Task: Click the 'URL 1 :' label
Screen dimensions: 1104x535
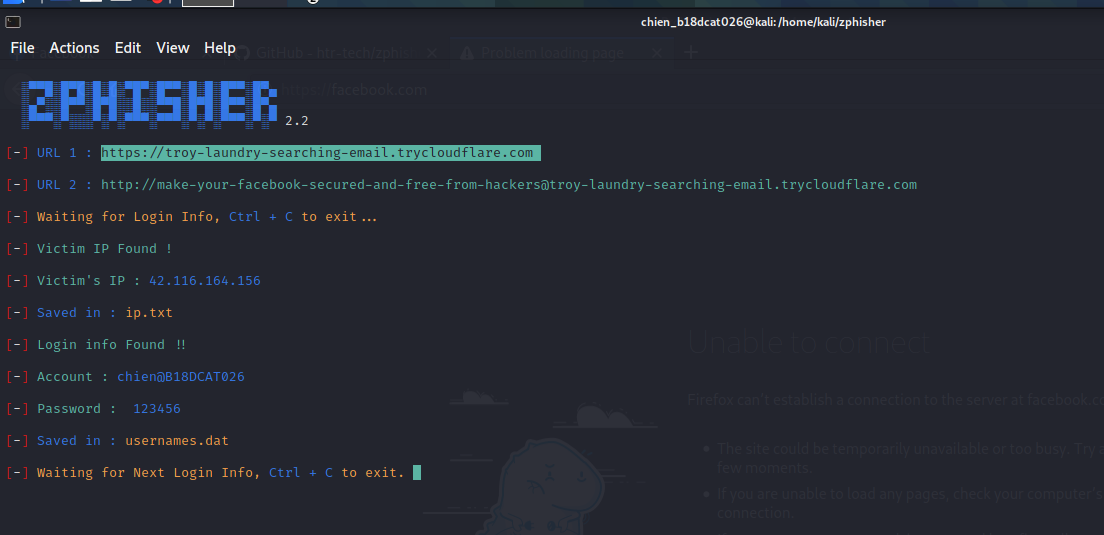Action: [x=65, y=153]
